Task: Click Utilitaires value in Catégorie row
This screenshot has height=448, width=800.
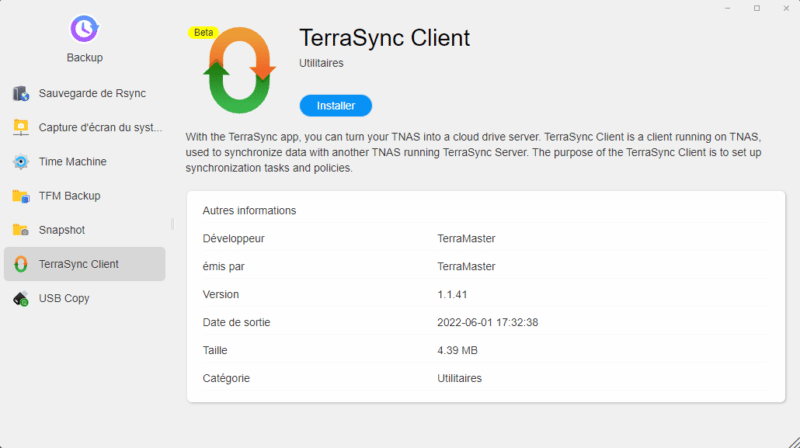Action: tap(459, 379)
